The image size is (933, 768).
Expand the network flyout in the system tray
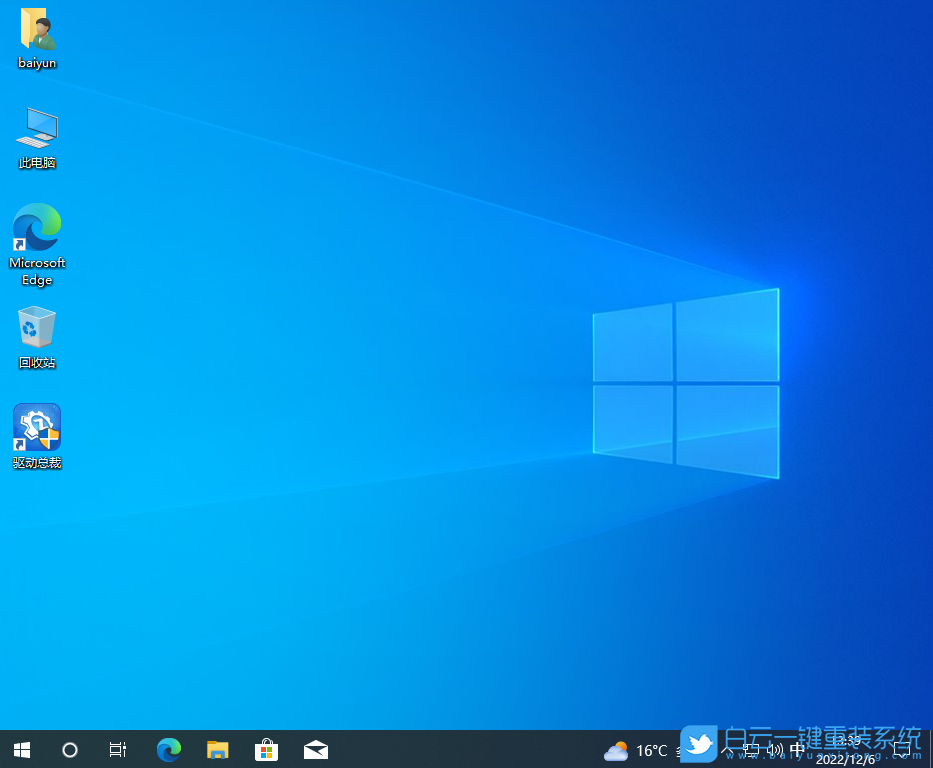749,749
